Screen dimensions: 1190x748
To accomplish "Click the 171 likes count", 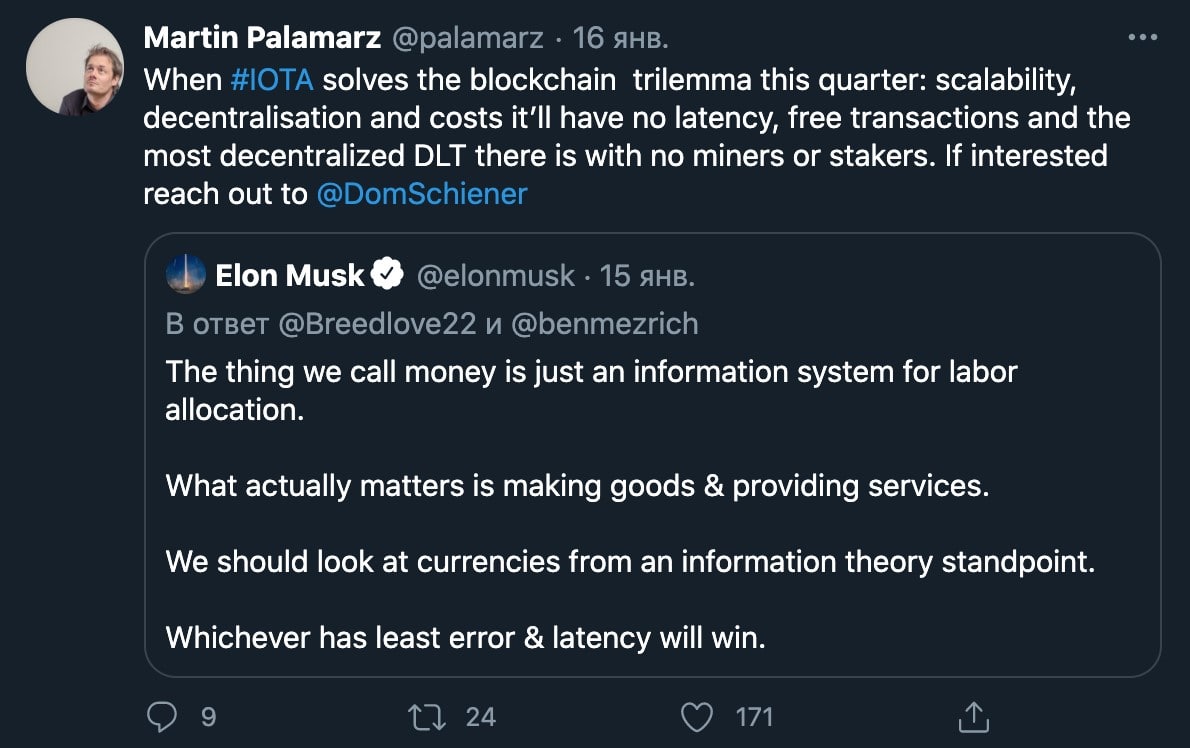I will tap(754, 717).
